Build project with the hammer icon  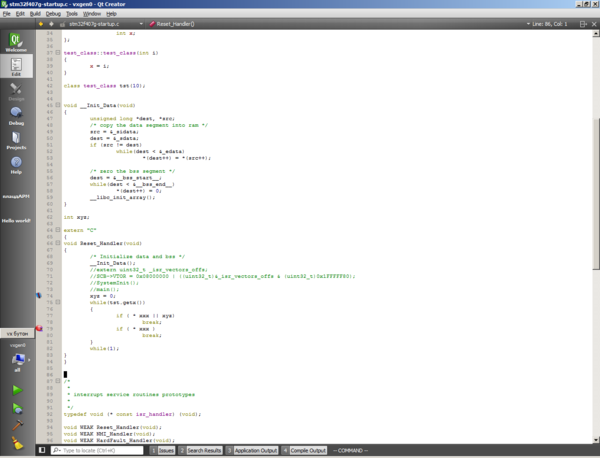(17, 425)
